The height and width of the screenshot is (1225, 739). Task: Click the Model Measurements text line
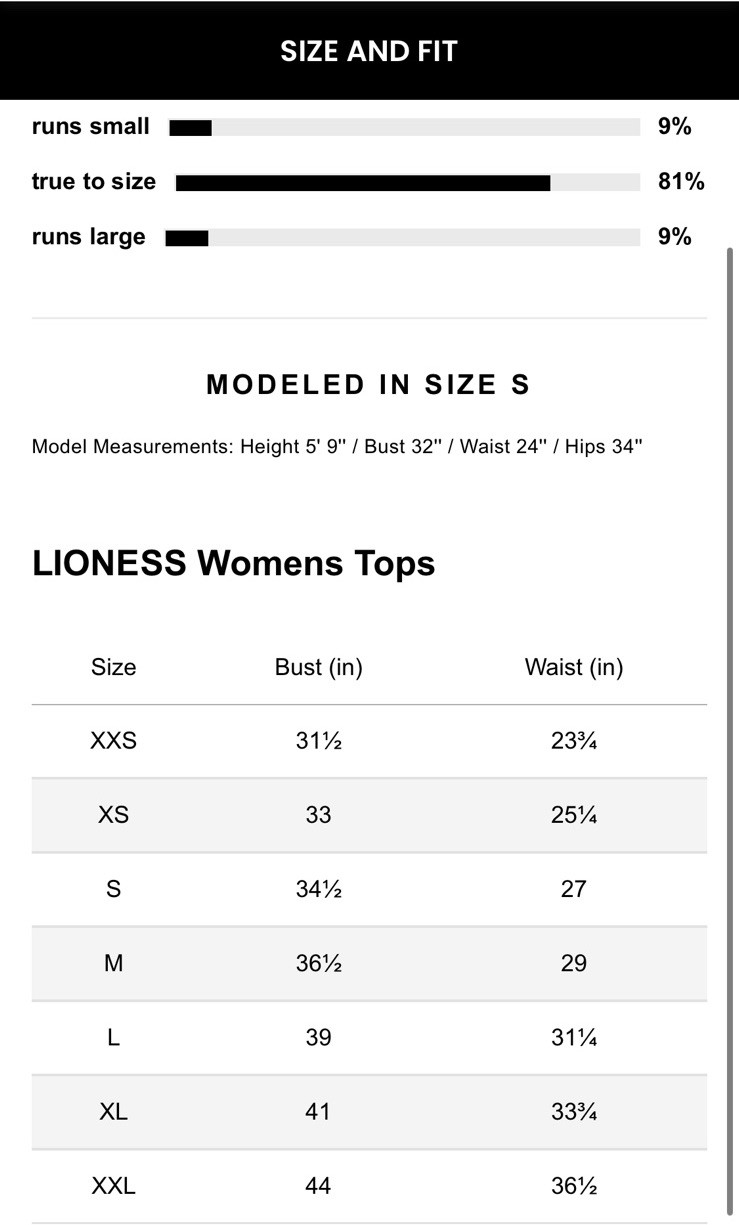pos(337,446)
